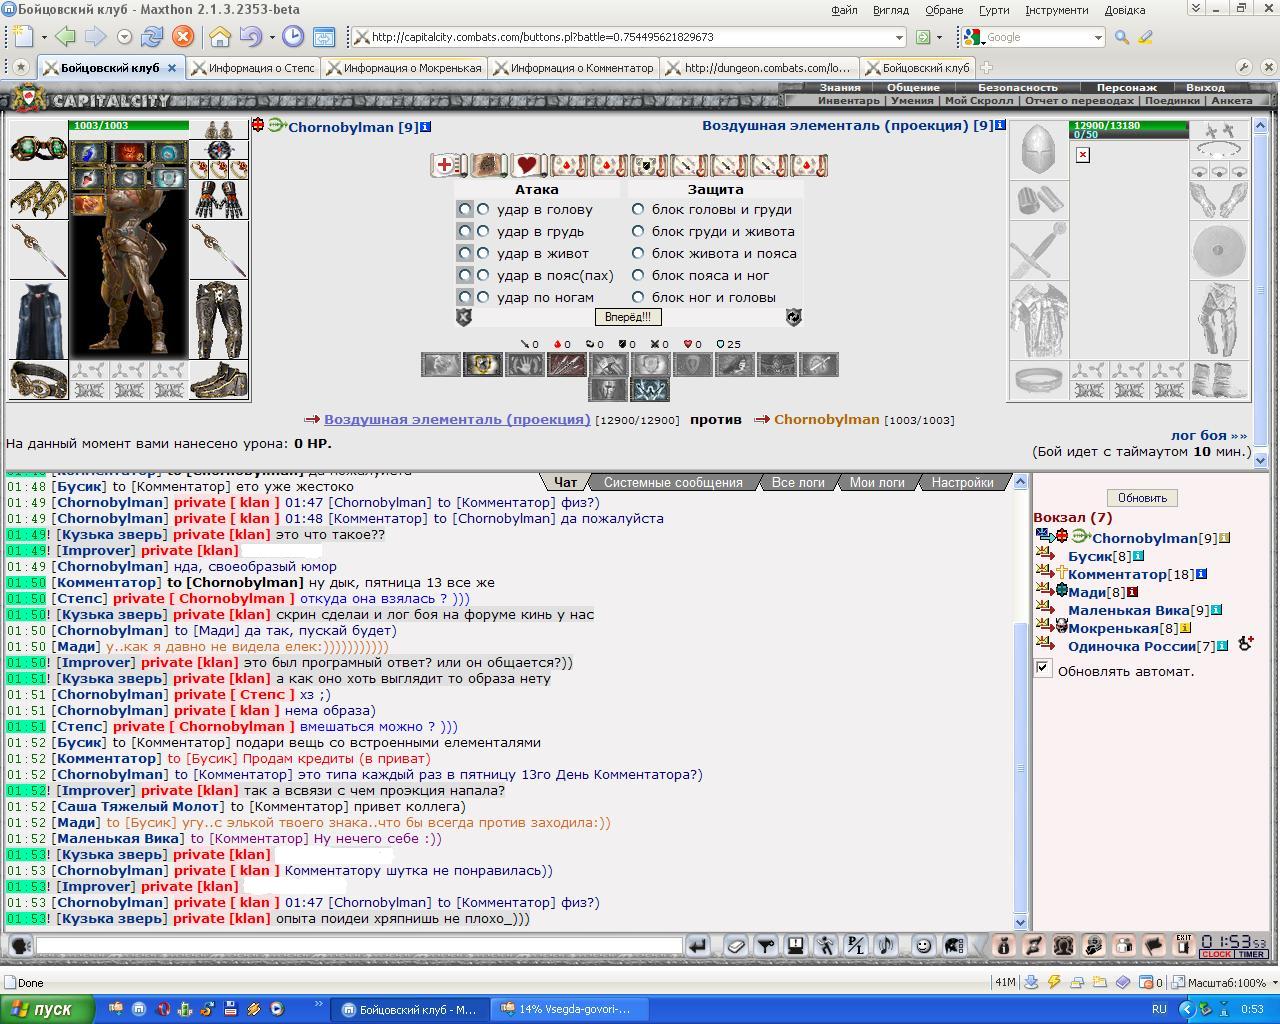Toggle the 'Обновлять автомат.' checkbox

(1043, 668)
